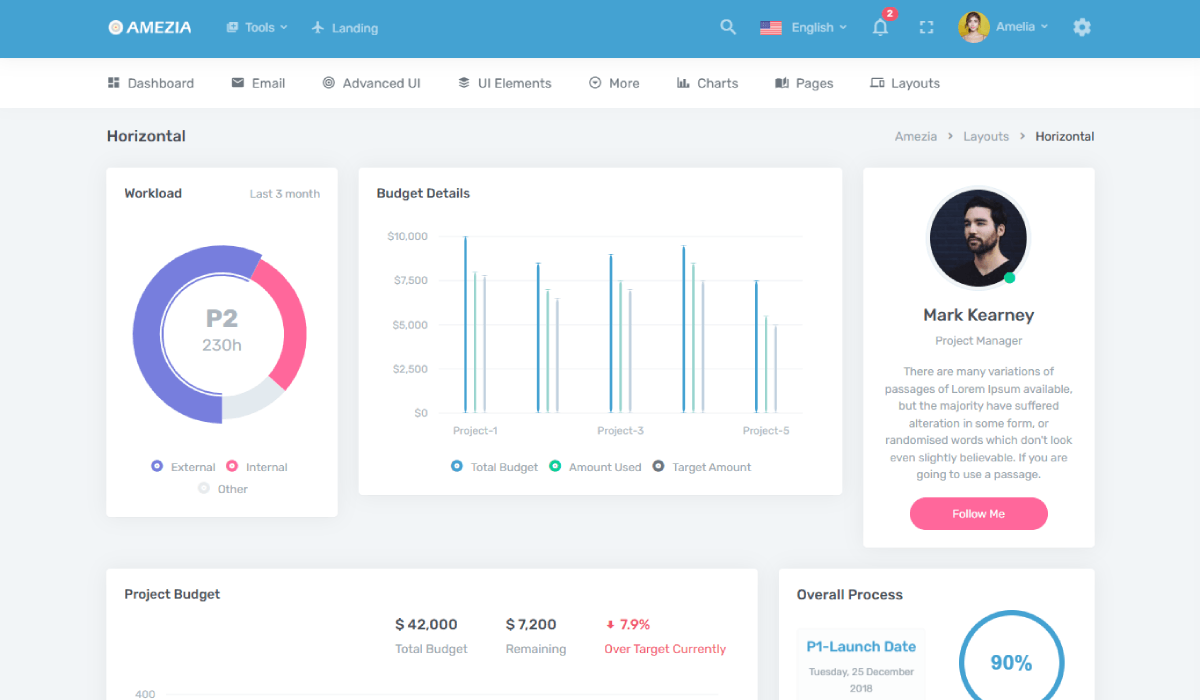Click Mark Kearney's profile photo
1200x700 pixels.
977,238
